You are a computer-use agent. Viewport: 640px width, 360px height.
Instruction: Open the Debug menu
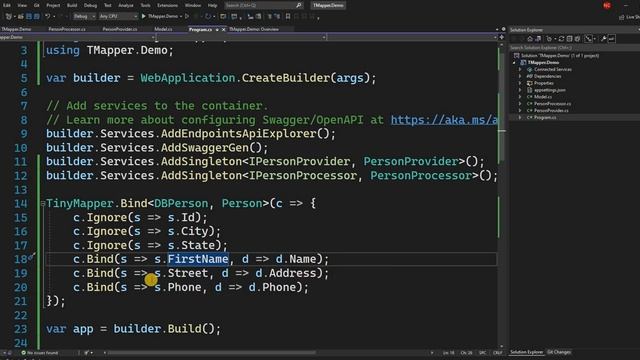click(90, 5)
